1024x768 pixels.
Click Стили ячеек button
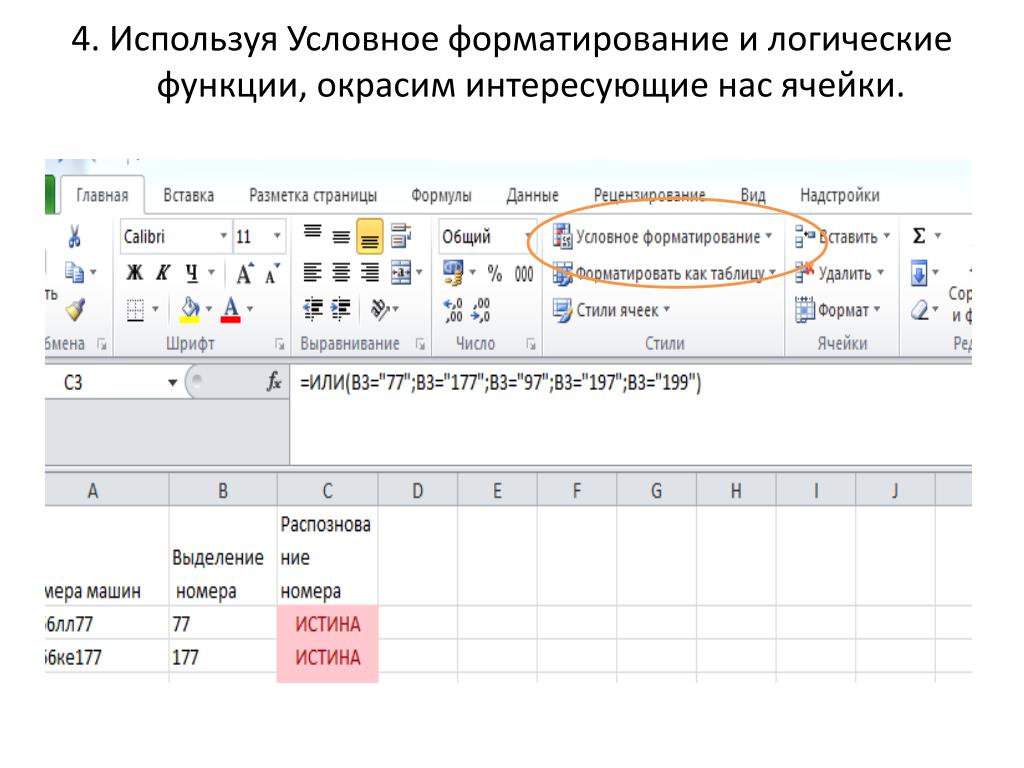611,310
